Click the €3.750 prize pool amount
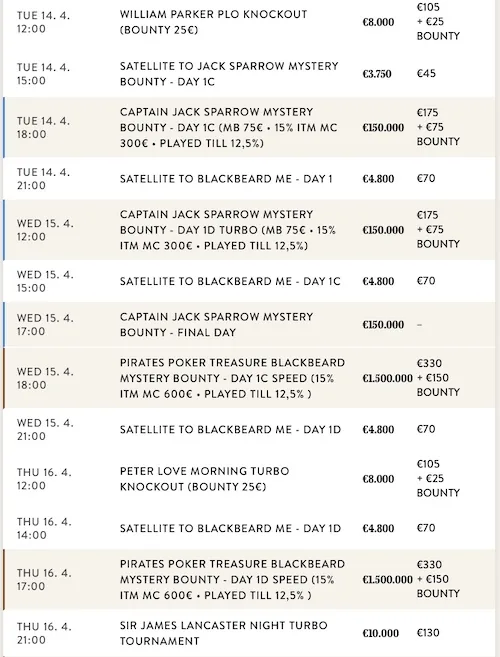 pyautogui.click(x=377, y=74)
